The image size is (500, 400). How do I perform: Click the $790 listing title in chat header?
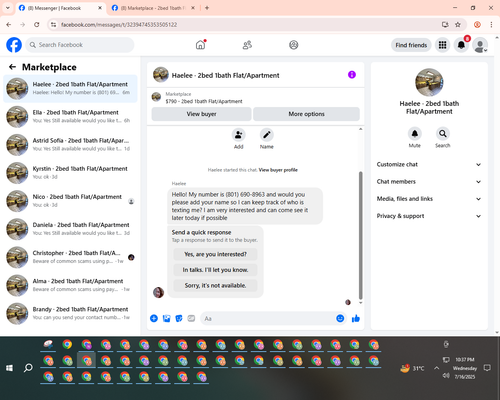point(204,101)
